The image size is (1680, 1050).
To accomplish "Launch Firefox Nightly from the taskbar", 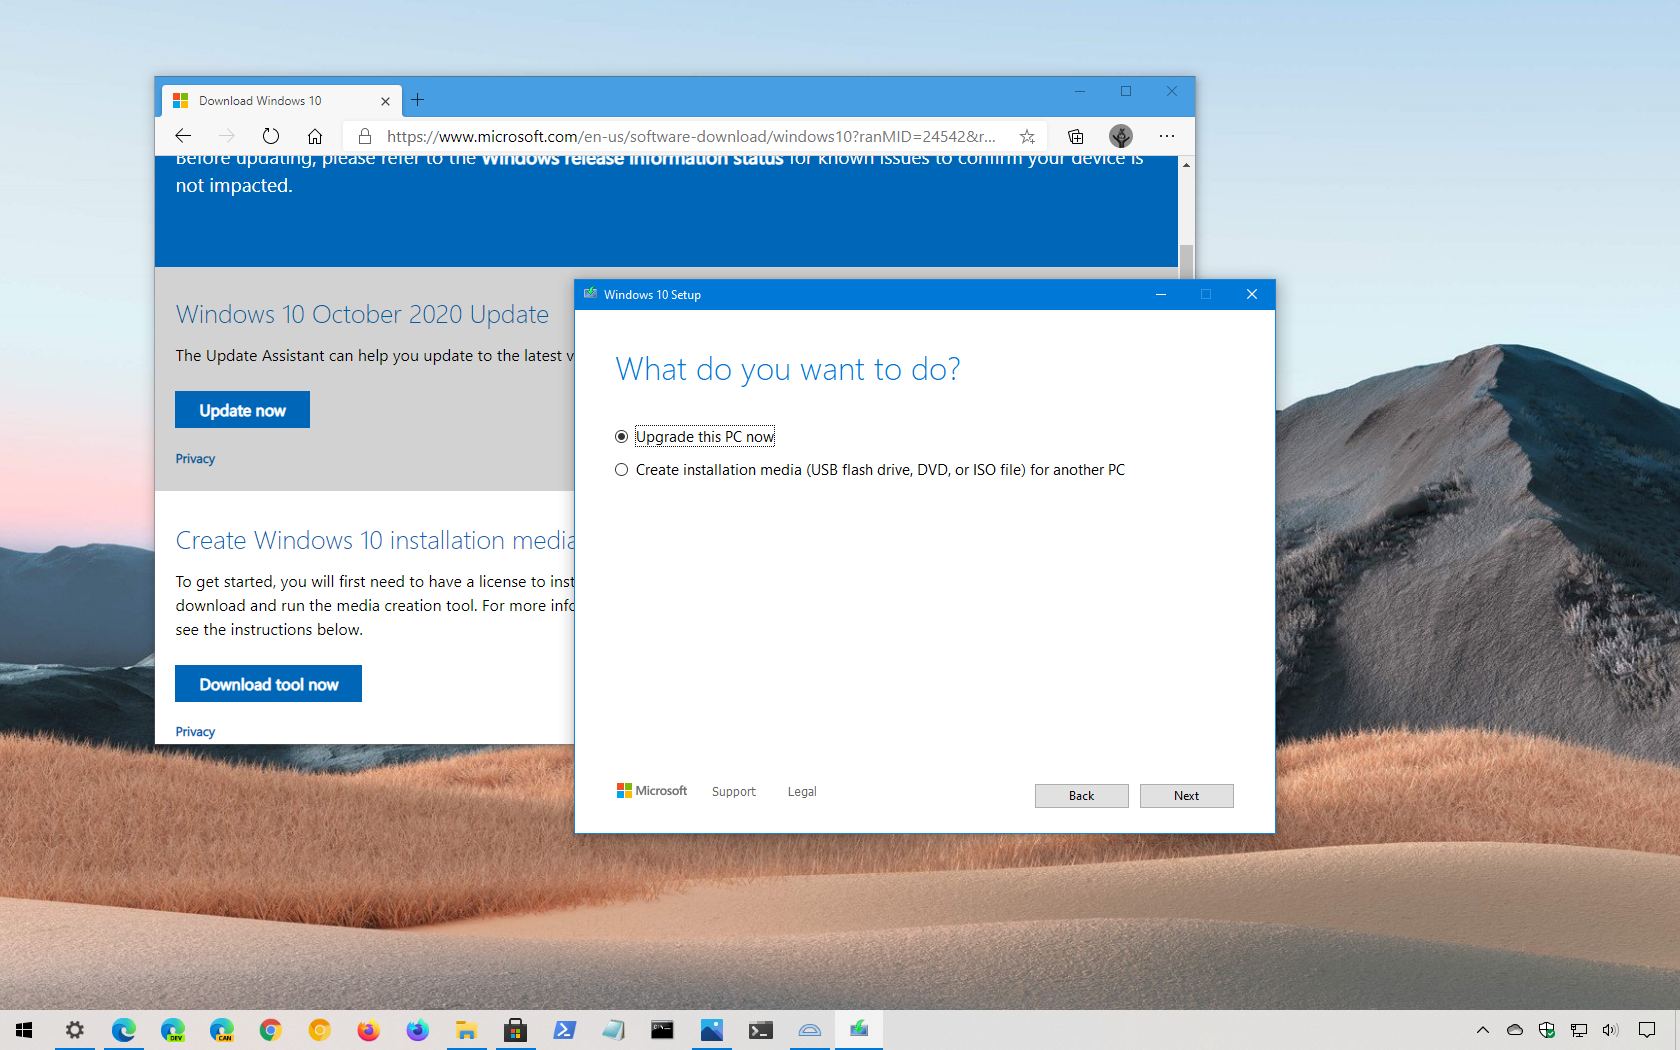I will coord(418,1030).
